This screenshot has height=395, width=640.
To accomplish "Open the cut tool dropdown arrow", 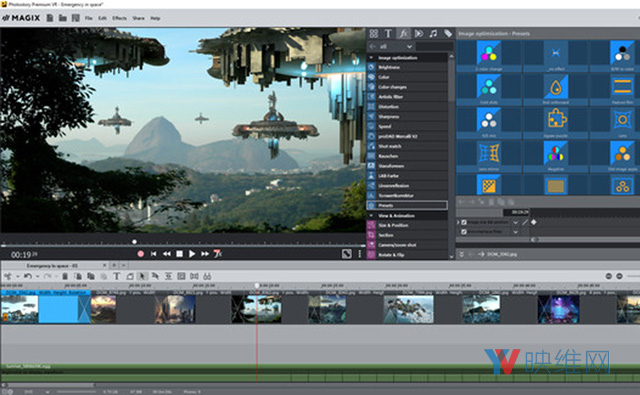I will point(18,276).
